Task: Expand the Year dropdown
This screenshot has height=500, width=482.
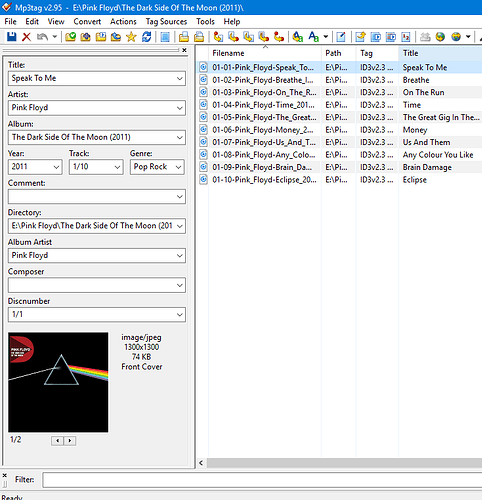Action: click(x=57, y=167)
